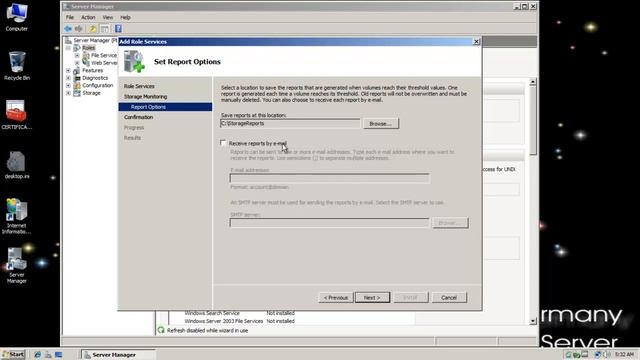Click Browse next to save reports location
The height and width of the screenshot is (360, 640).
(380, 124)
